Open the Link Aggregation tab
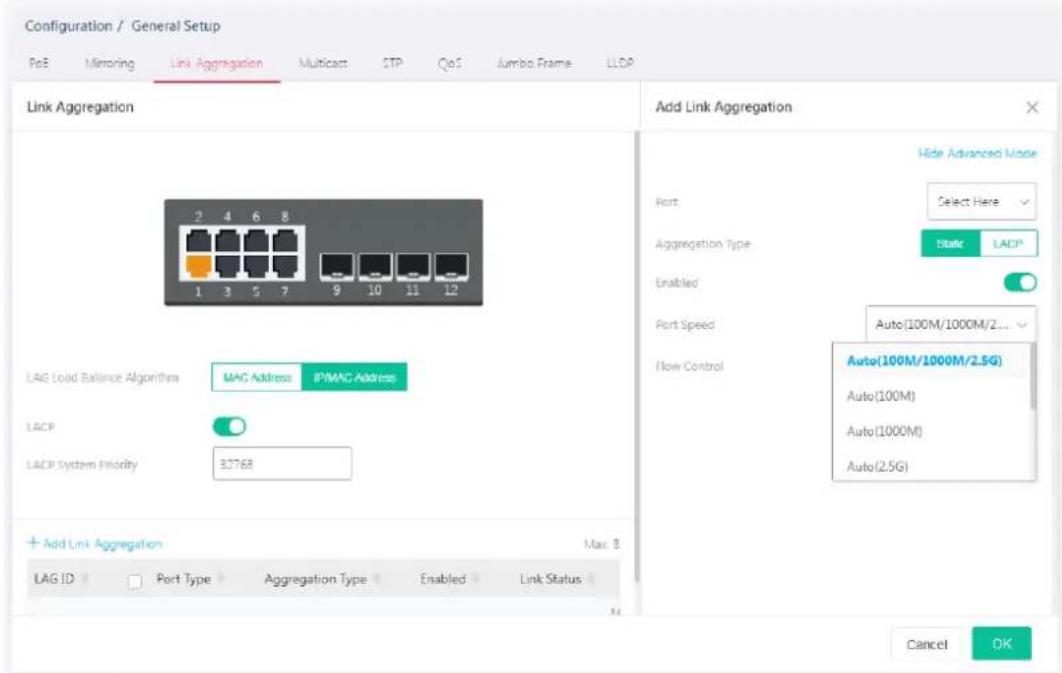The image size is (1062, 673). coord(217,63)
